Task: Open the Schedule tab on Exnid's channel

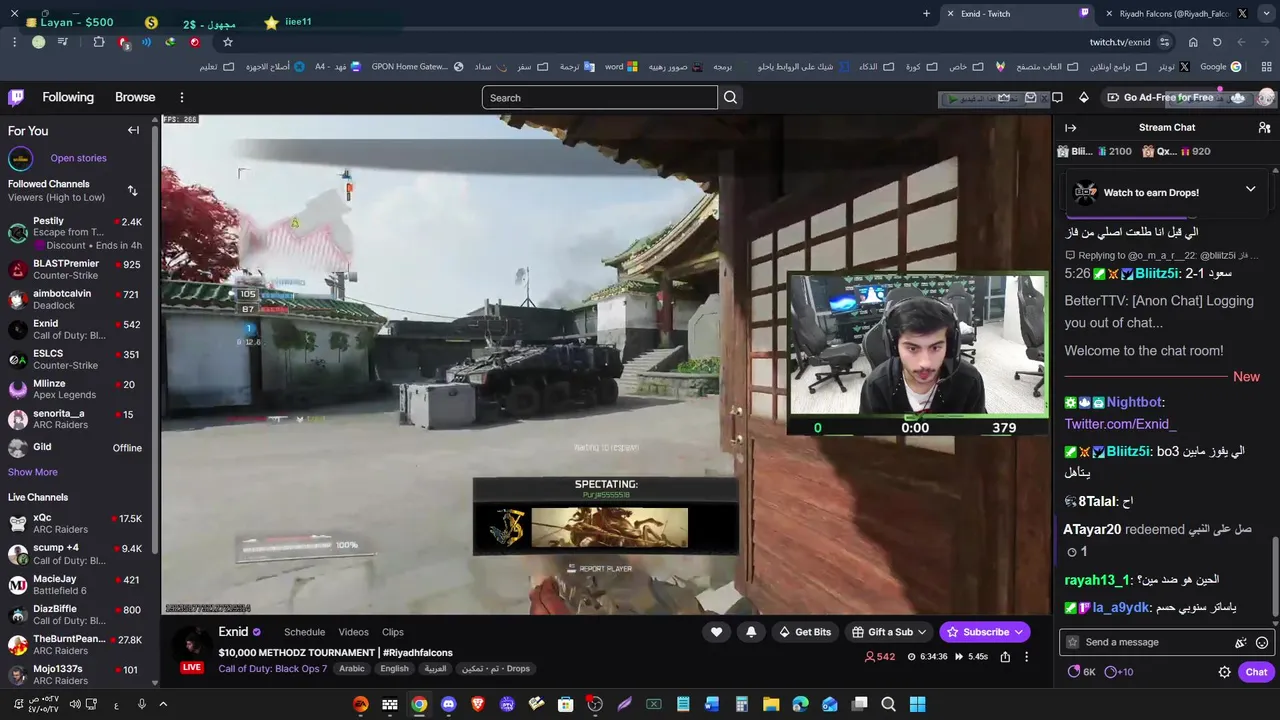Action: click(304, 632)
